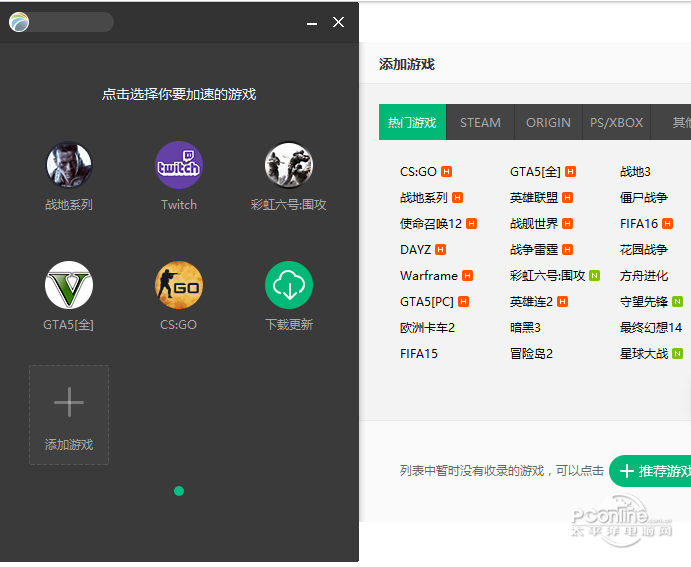Image resolution: width=691 pixels, height=567 pixels.
Task: Select 欧洲卡车2 in the game list
Action: [x=427, y=327]
